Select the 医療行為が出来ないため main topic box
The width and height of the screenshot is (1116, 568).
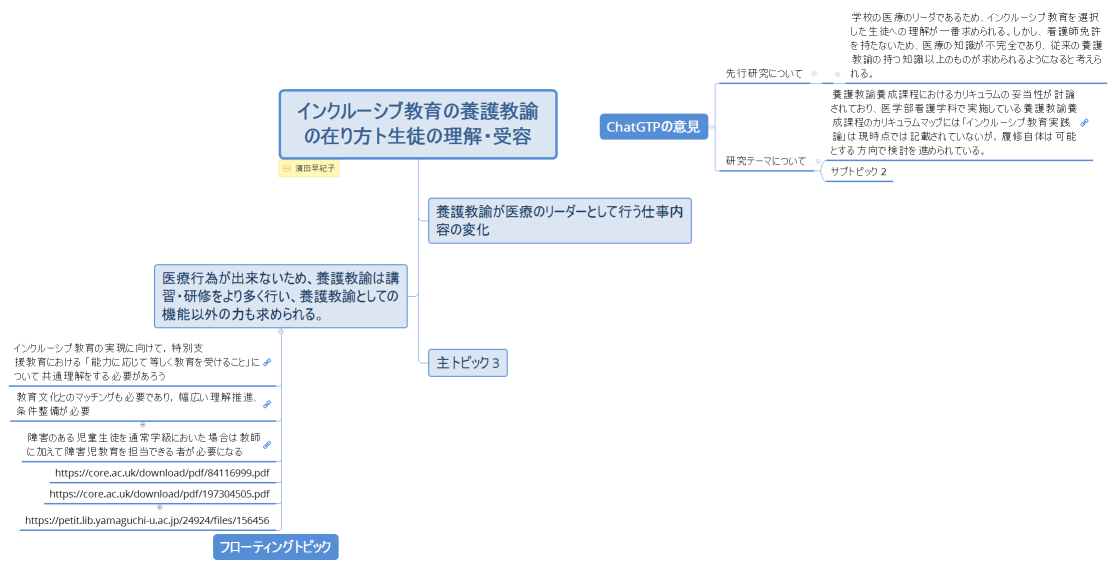click(281, 295)
